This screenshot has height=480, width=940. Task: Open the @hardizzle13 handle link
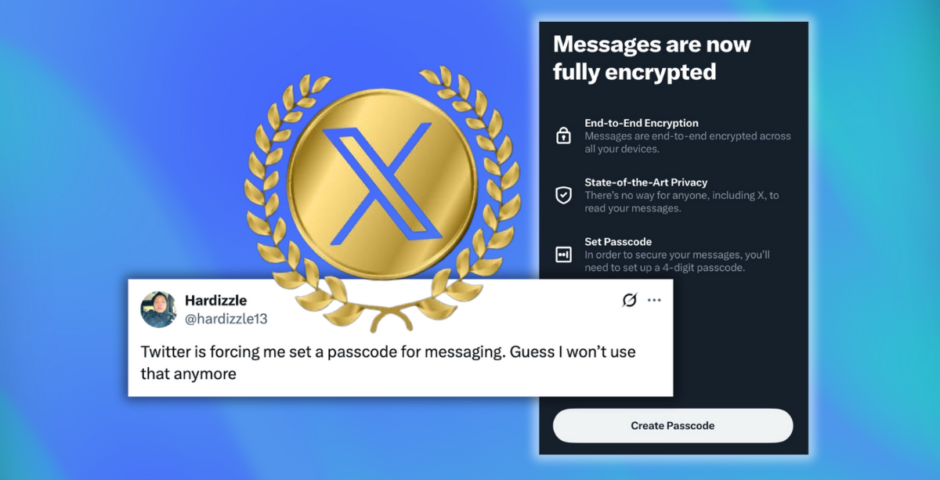point(226,319)
